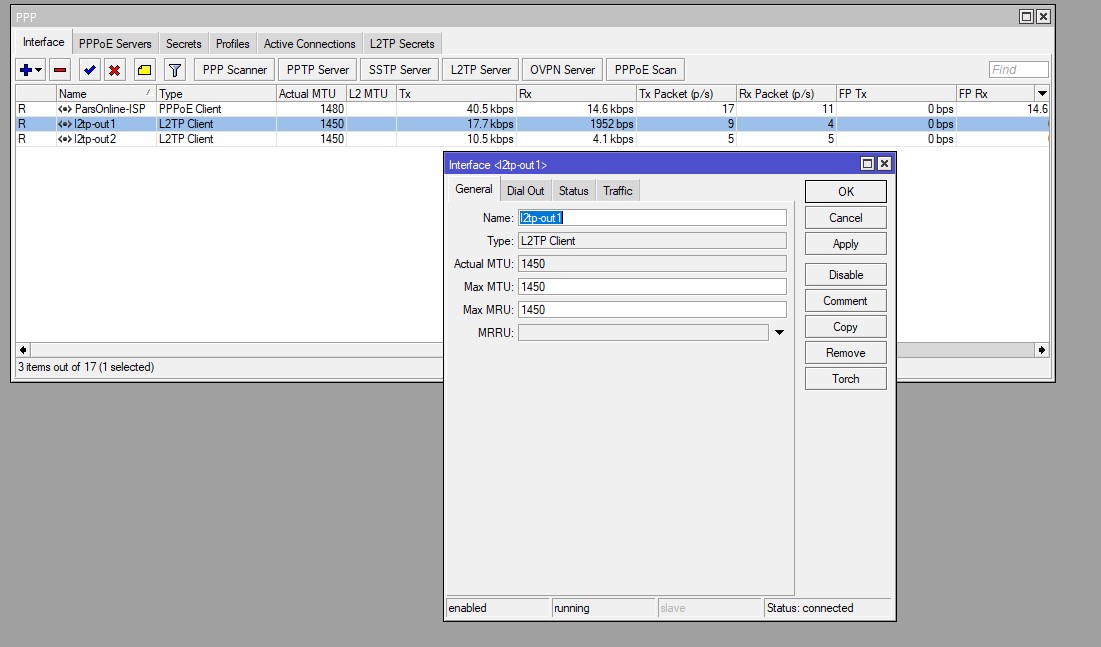The image size is (1101, 647).
Task: Open L2TP Server settings
Action: 481,70
